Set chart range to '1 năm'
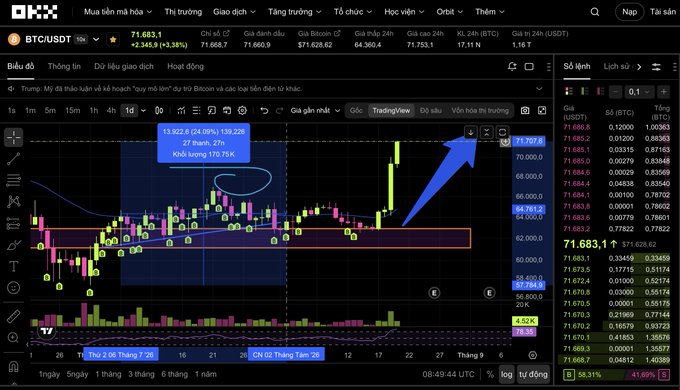Viewport: 680px width, 390px height. (x=206, y=374)
